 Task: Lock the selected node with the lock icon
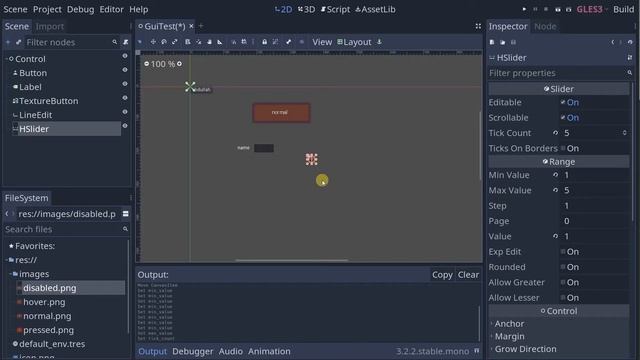click(x=264, y=42)
